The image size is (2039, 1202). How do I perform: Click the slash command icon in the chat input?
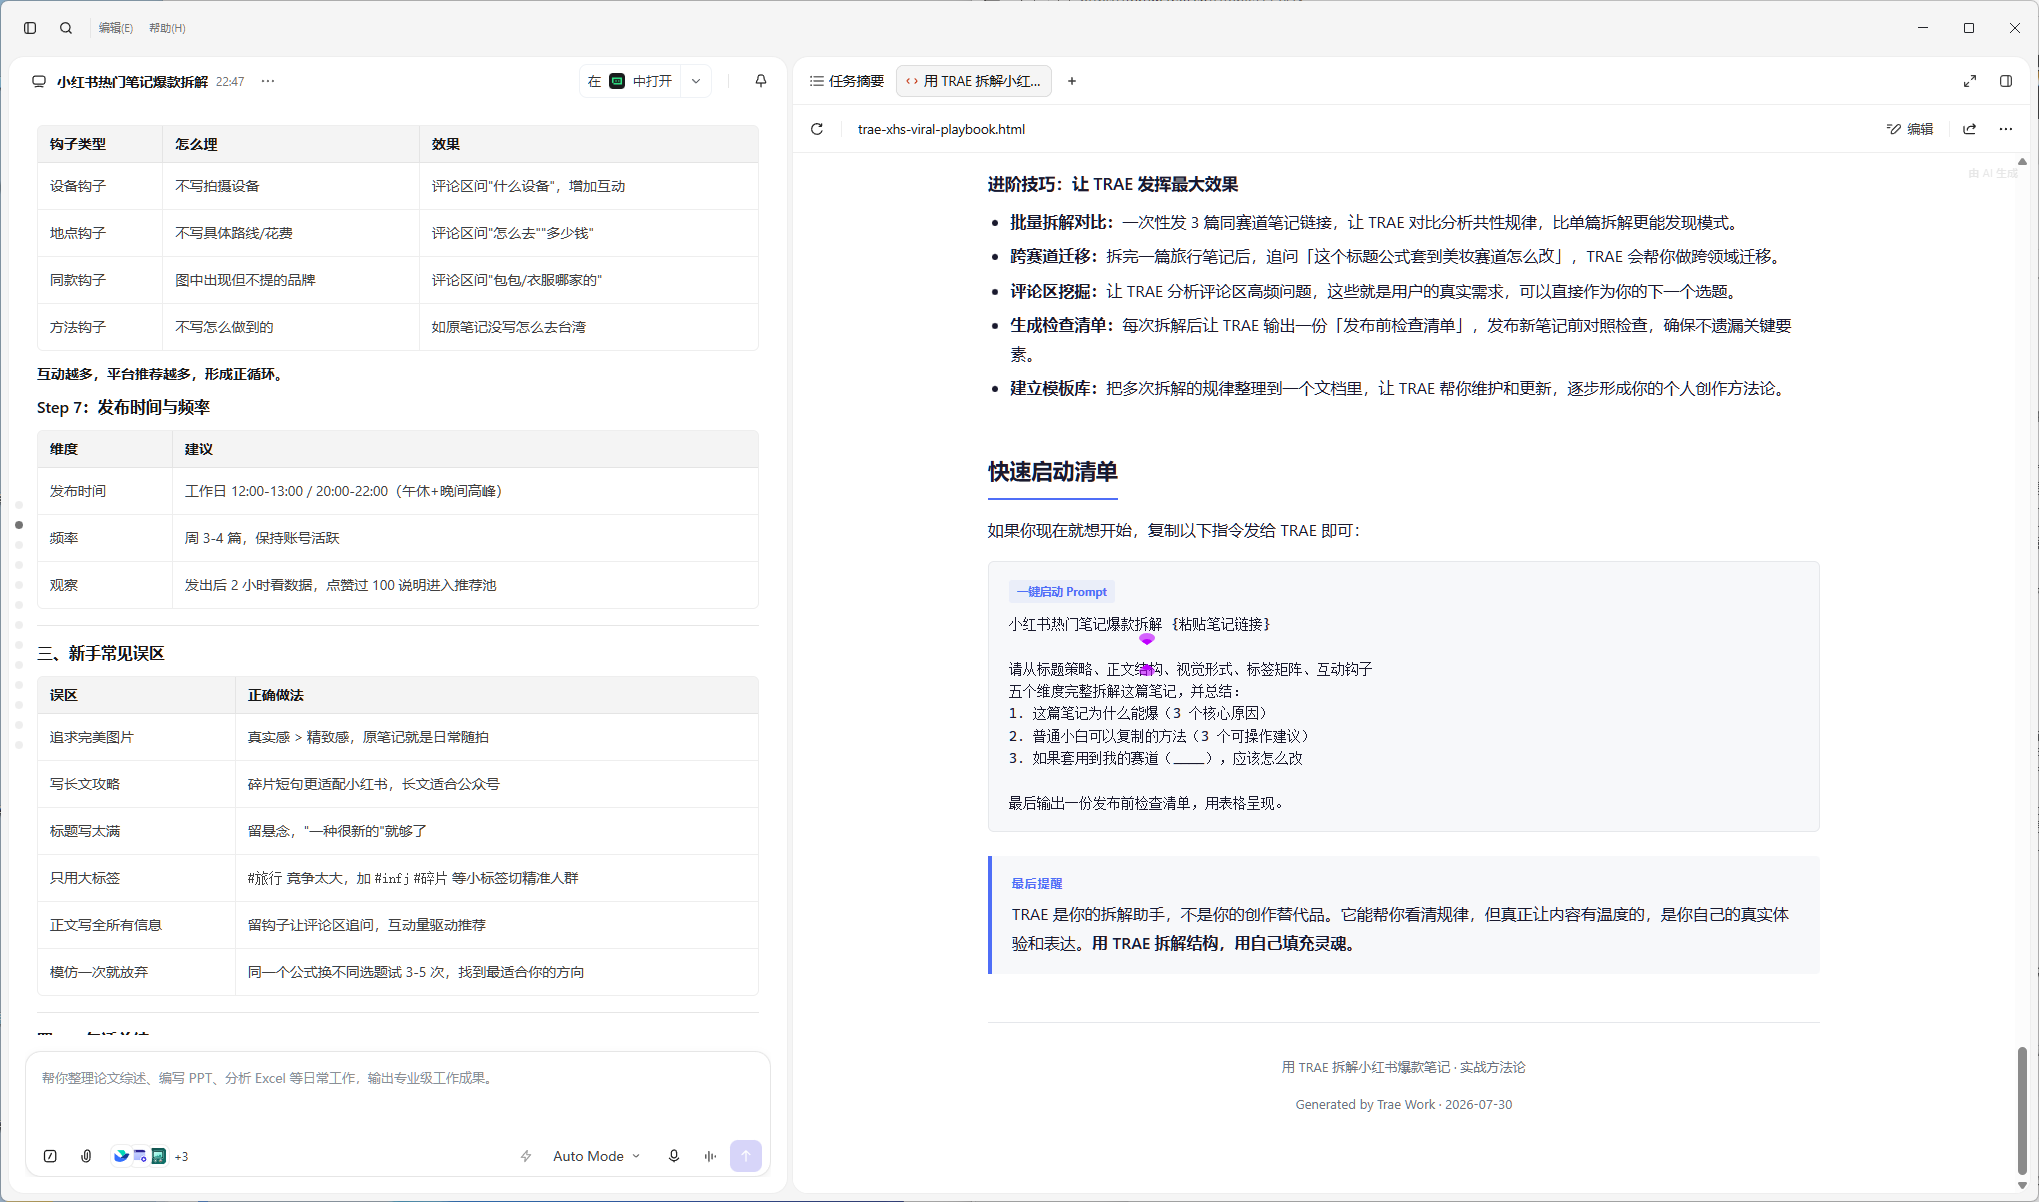[50, 1156]
